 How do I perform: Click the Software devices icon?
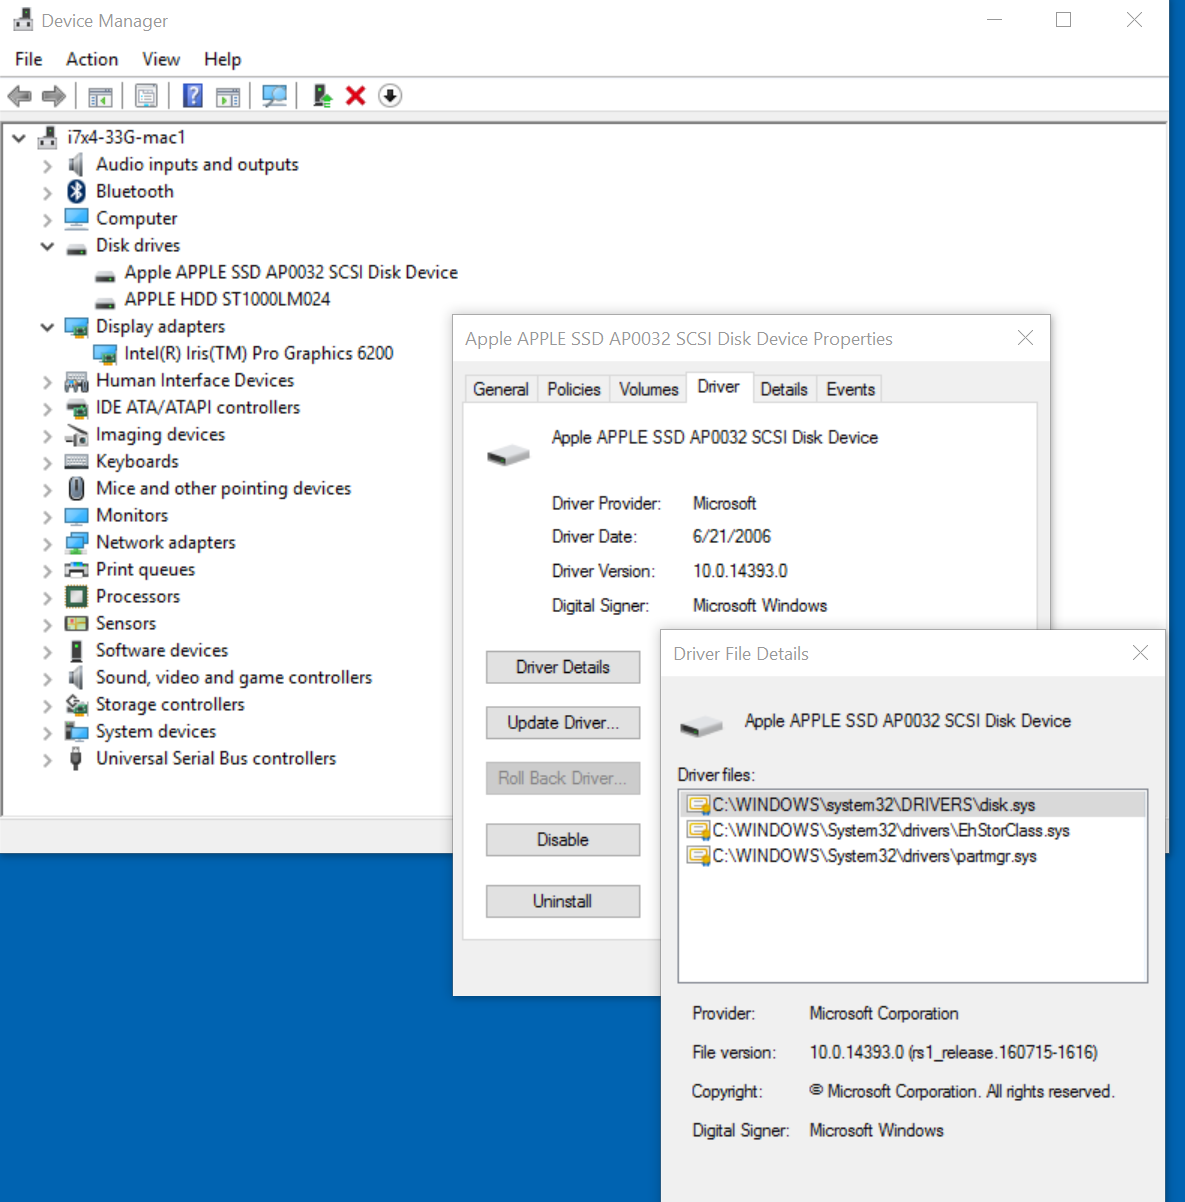tap(76, 650)
